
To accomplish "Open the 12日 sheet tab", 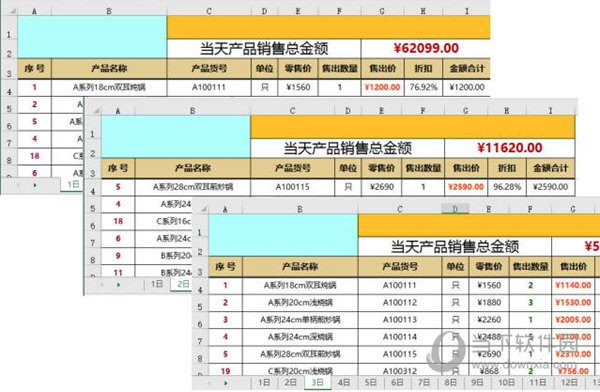I will 569,382.
